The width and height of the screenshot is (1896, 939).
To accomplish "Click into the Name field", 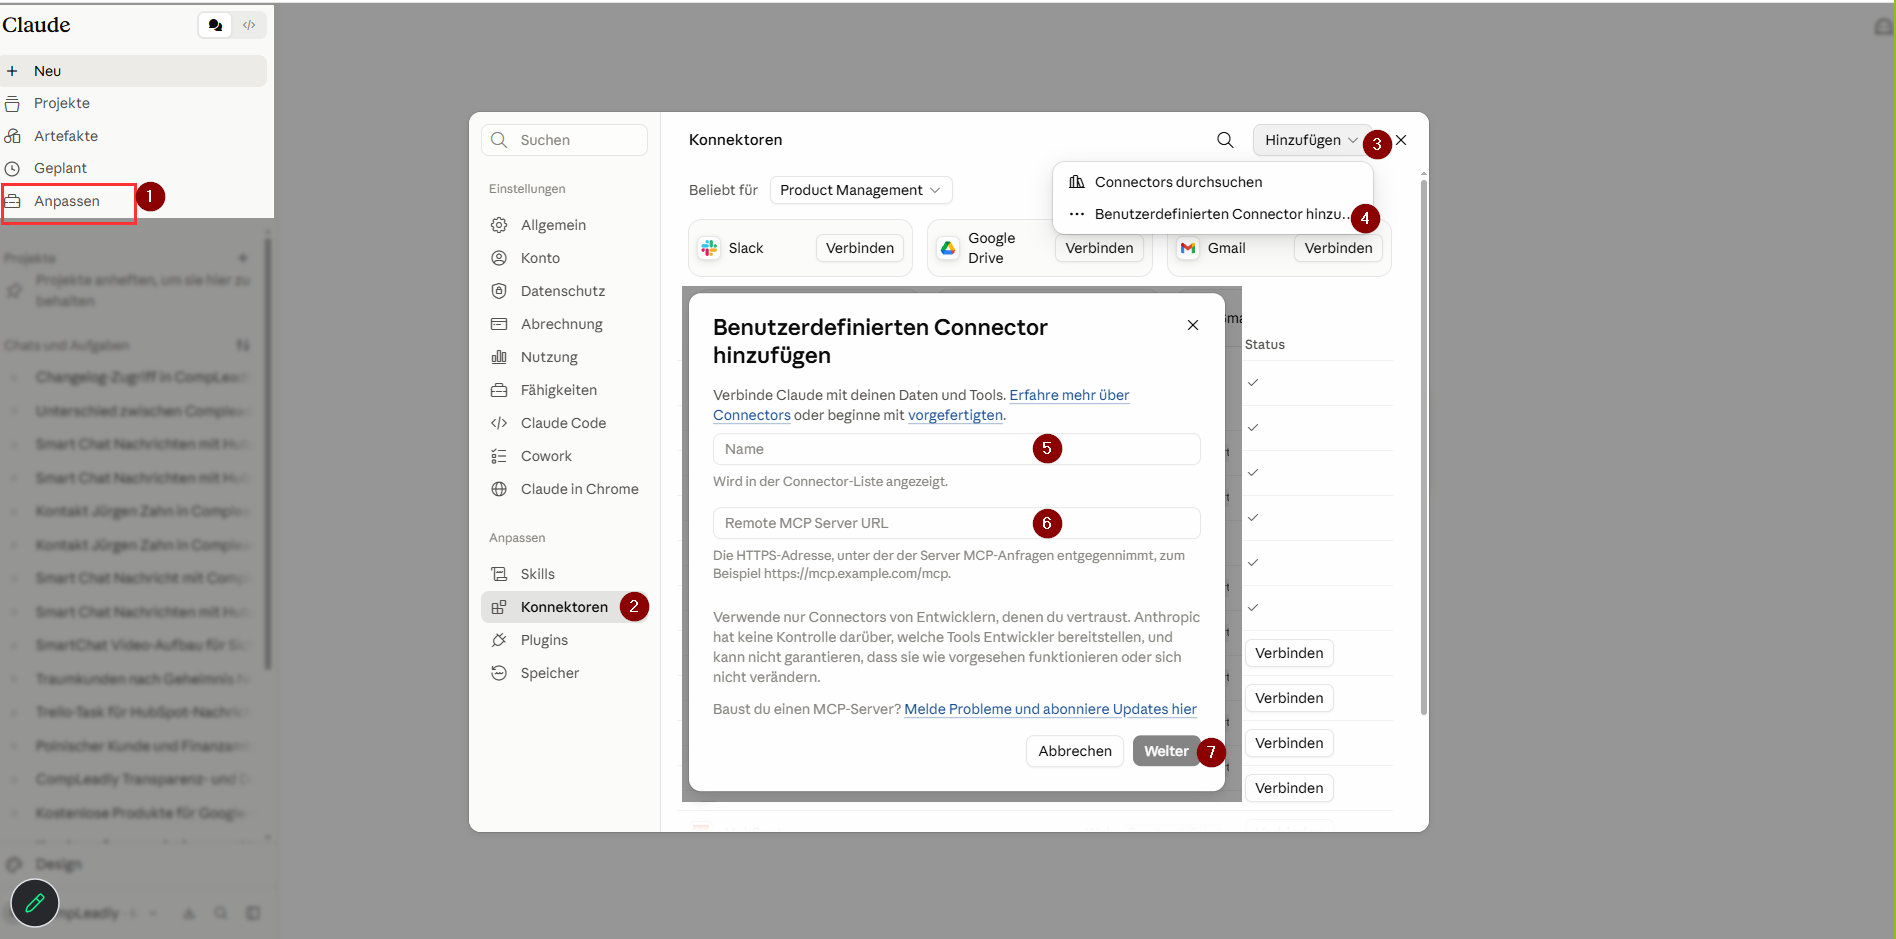I will tap(956, 449).
